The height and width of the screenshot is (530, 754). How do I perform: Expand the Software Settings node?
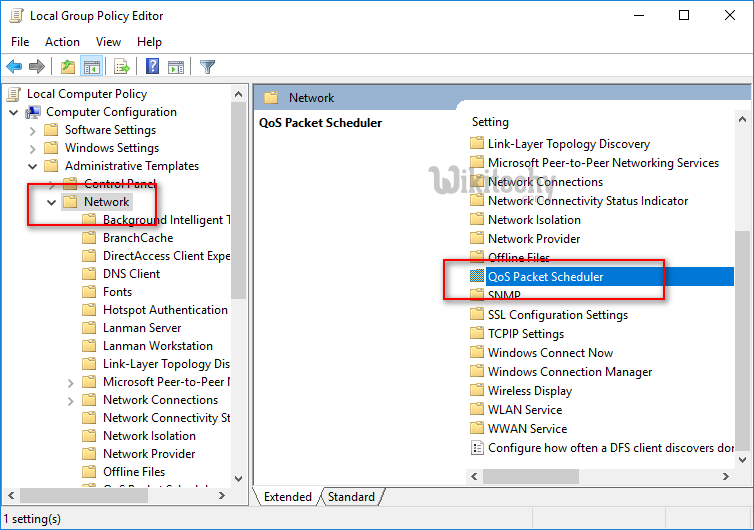33,130
